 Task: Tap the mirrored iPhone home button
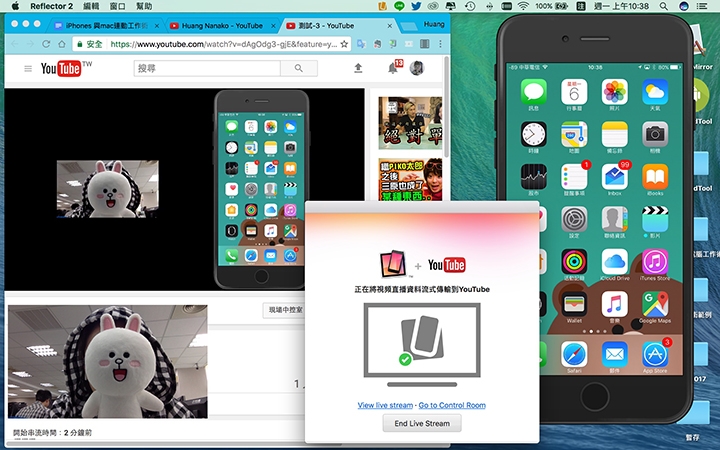tap(595, 395)
